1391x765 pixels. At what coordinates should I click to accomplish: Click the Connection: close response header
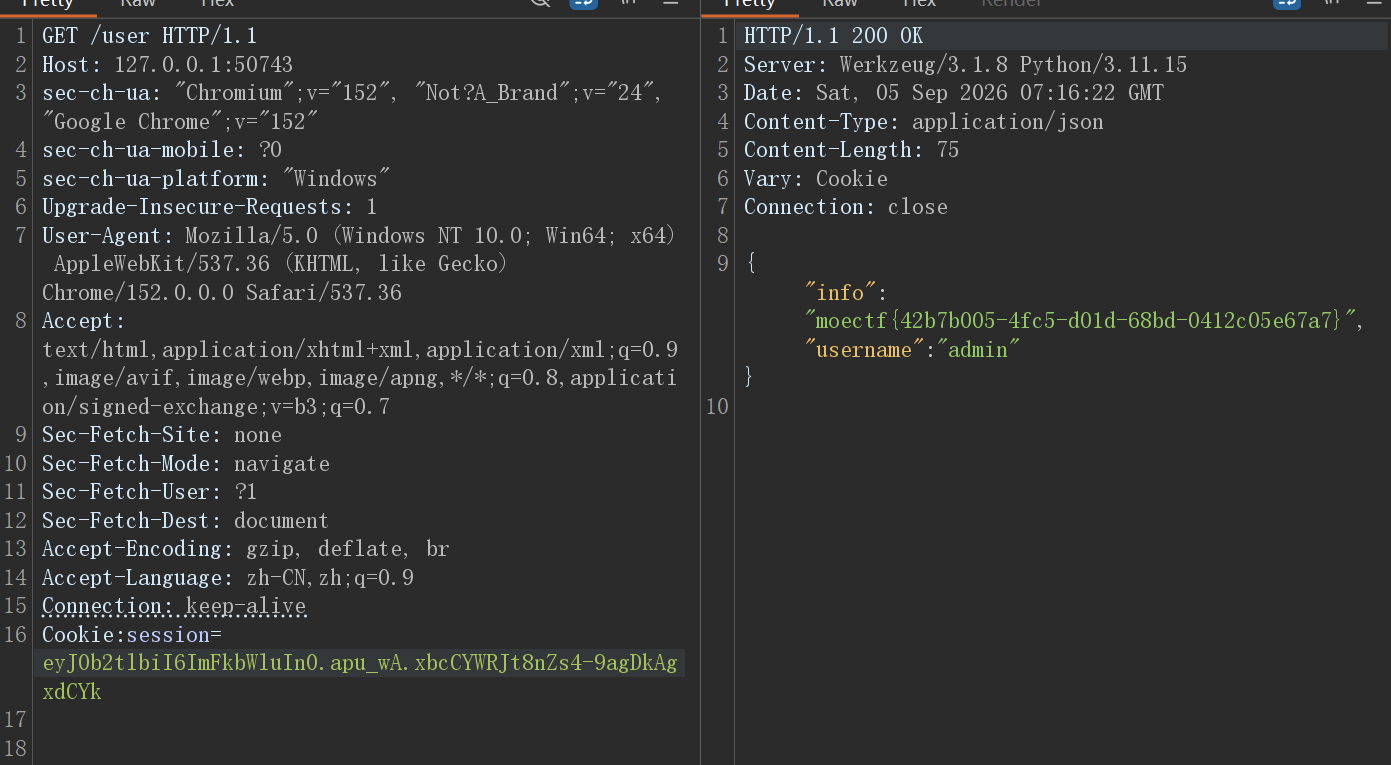pos(845,207)
